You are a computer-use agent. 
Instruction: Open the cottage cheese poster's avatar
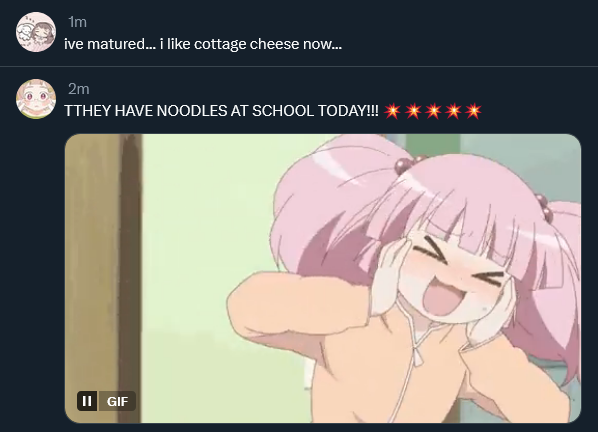[36, 32]
